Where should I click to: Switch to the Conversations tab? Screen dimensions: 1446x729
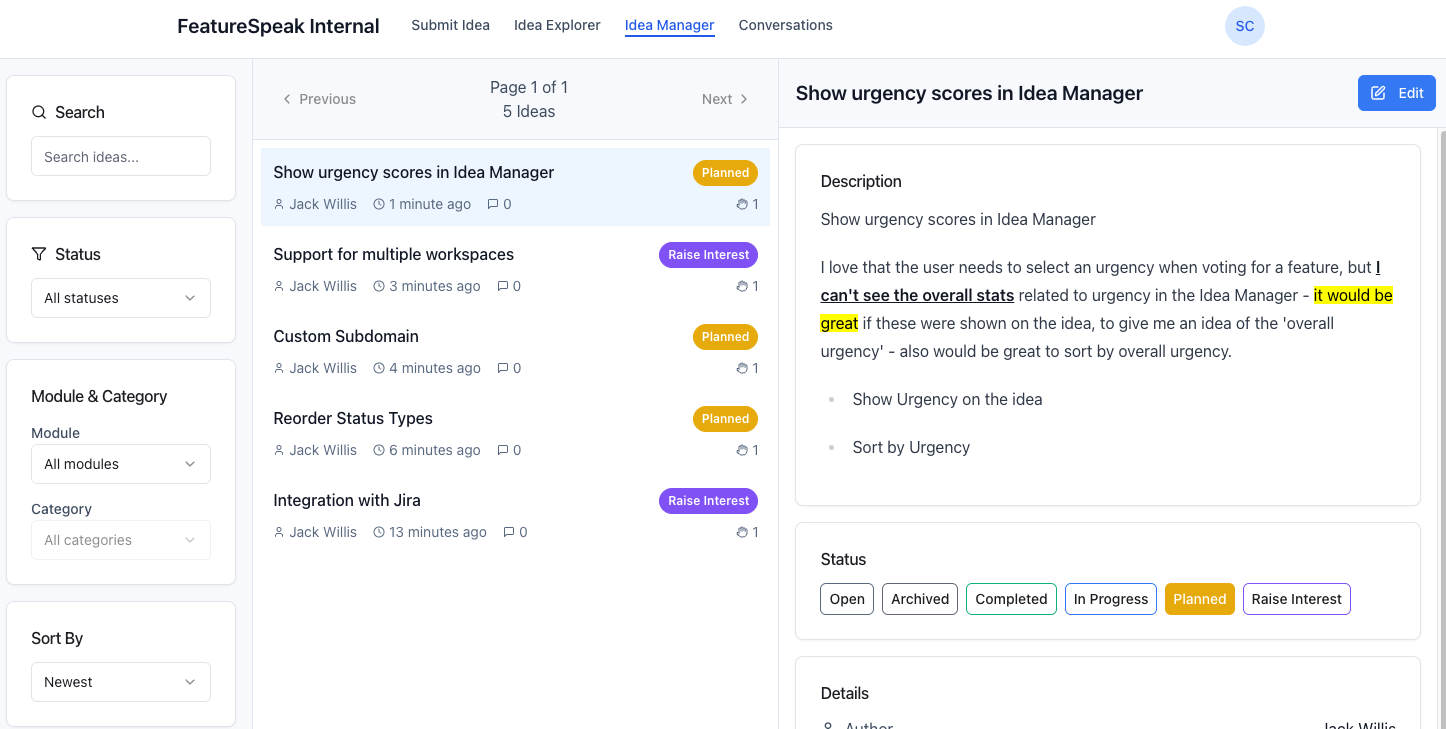point(785,25)
